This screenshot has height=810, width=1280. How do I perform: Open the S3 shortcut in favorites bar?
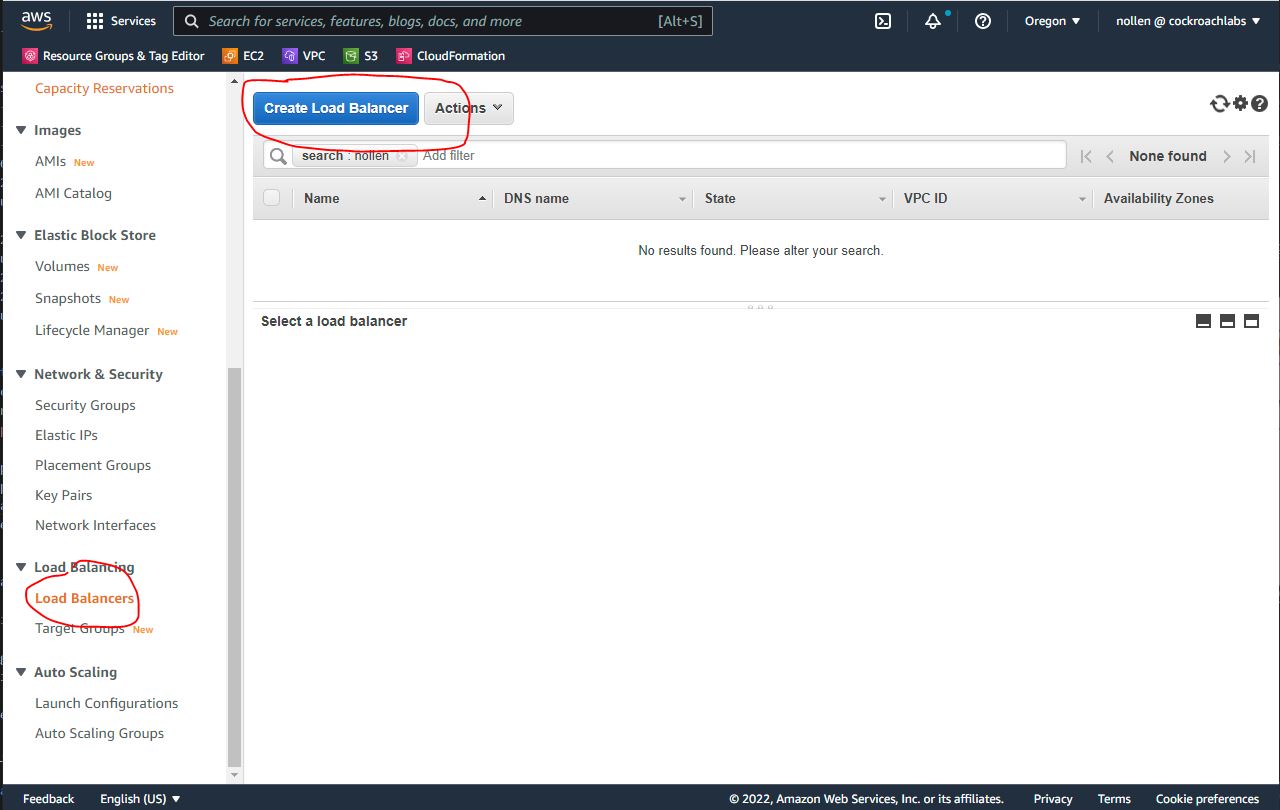click(361, 56)
